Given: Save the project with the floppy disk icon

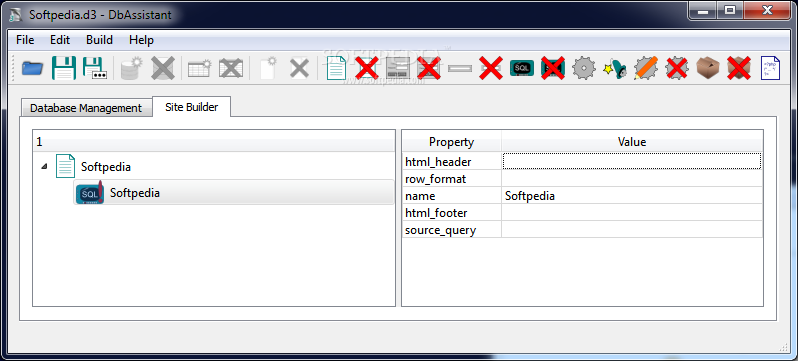Looking at the screenshot, I should point(64,68).
